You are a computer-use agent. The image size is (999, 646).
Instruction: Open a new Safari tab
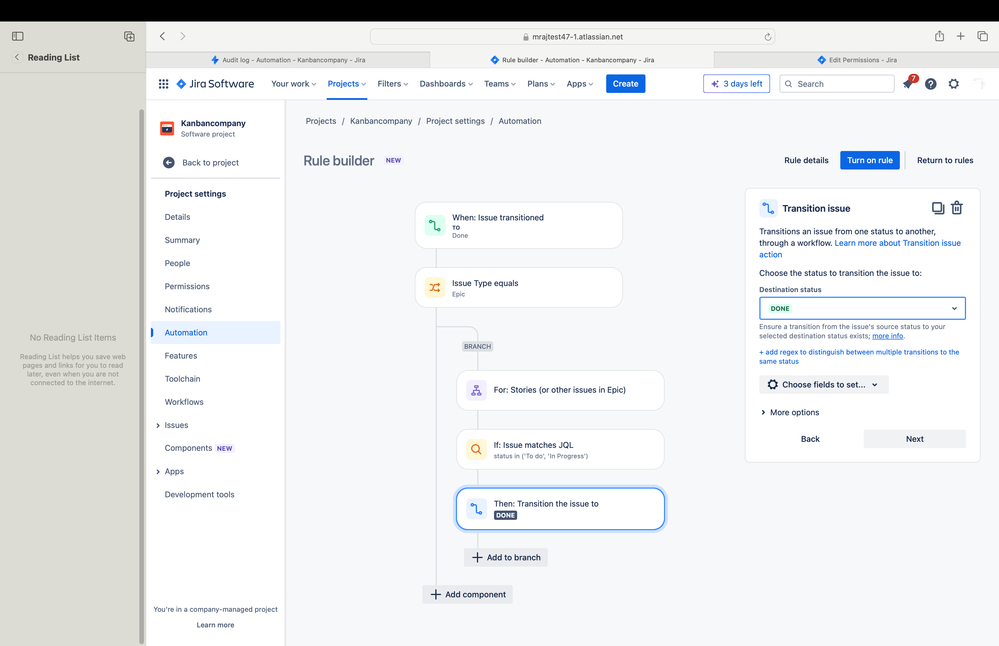click(x=960, y=36)
